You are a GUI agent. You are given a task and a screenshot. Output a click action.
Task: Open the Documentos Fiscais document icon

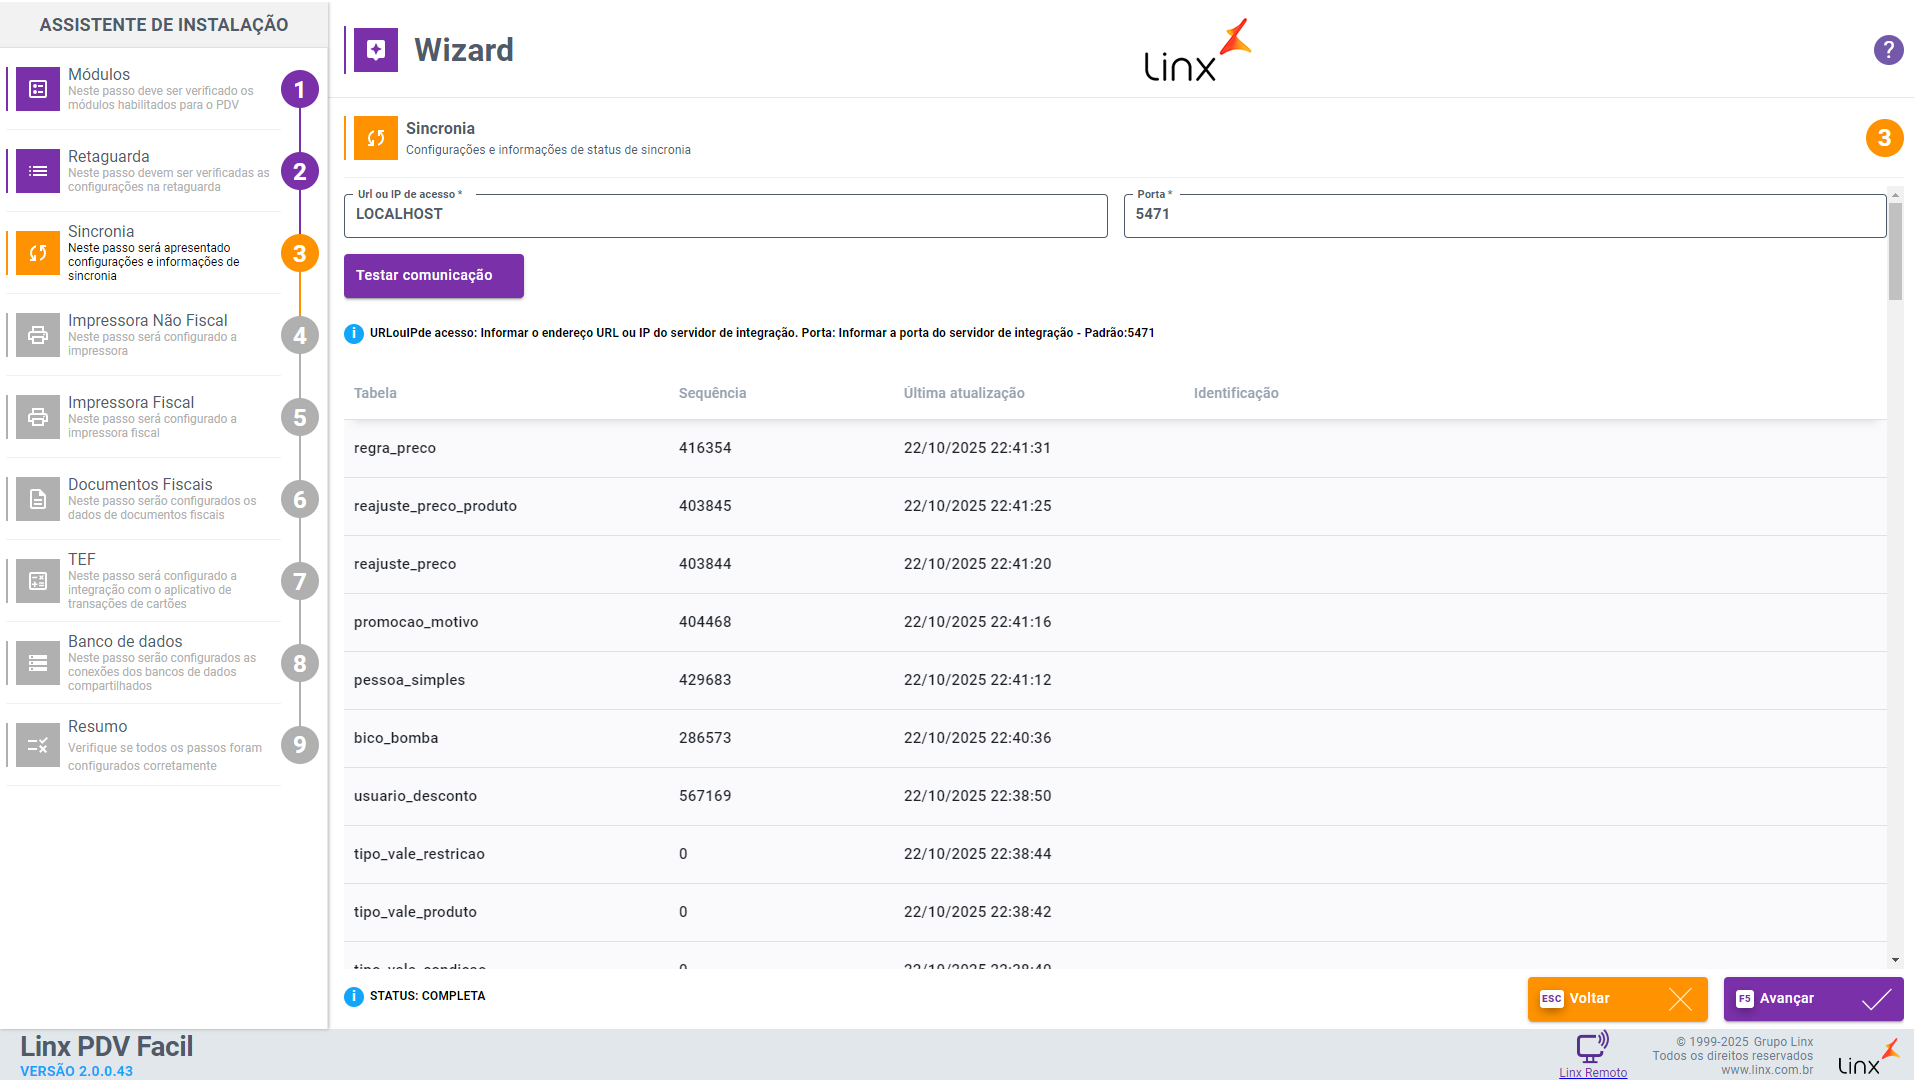point(38,499)
